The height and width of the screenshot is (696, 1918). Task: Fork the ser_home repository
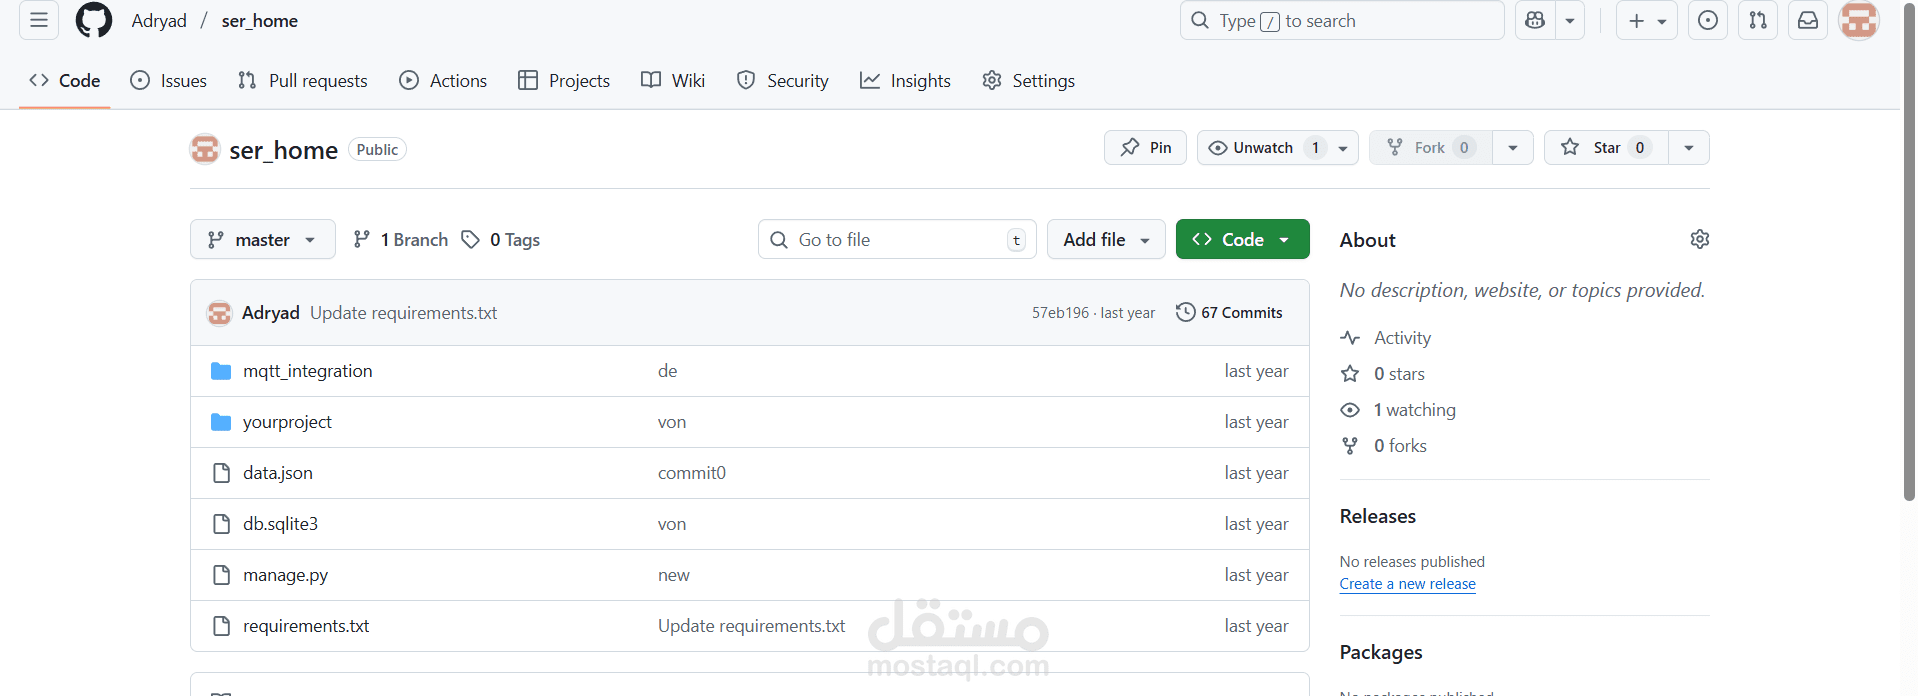coord(1430,148)
